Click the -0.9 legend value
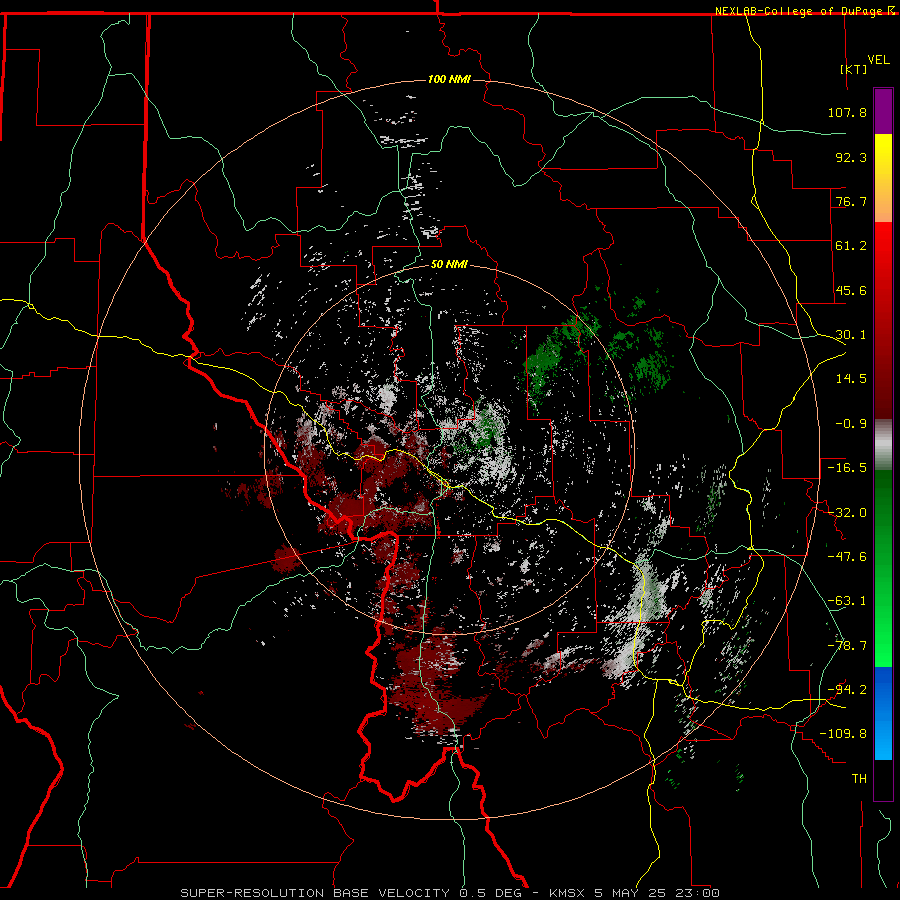 851,424
